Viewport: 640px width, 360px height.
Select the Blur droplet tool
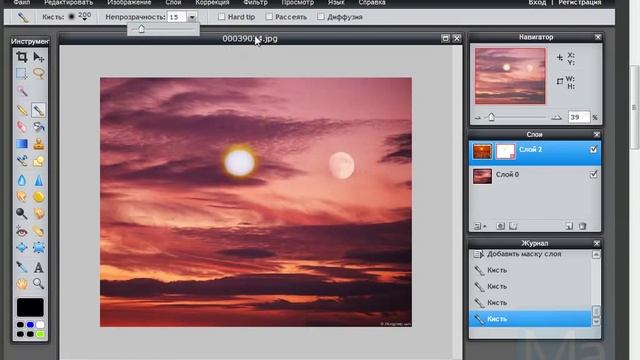pyautogui.click(x=22, y=180)
